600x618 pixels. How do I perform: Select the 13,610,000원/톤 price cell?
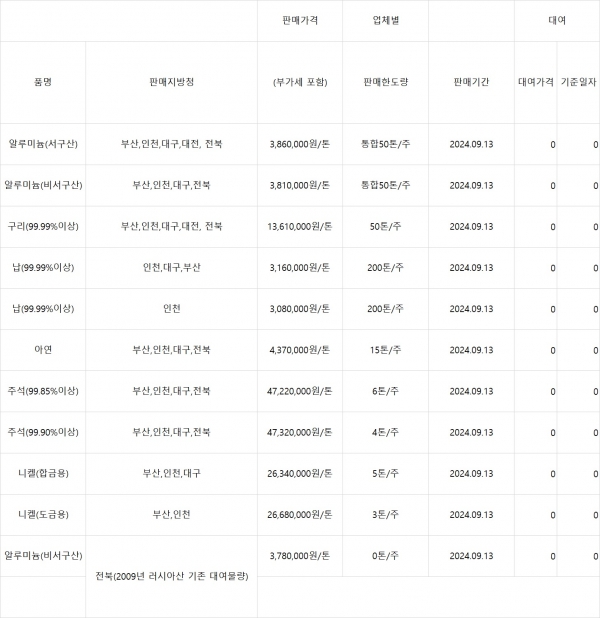[300, 226]
